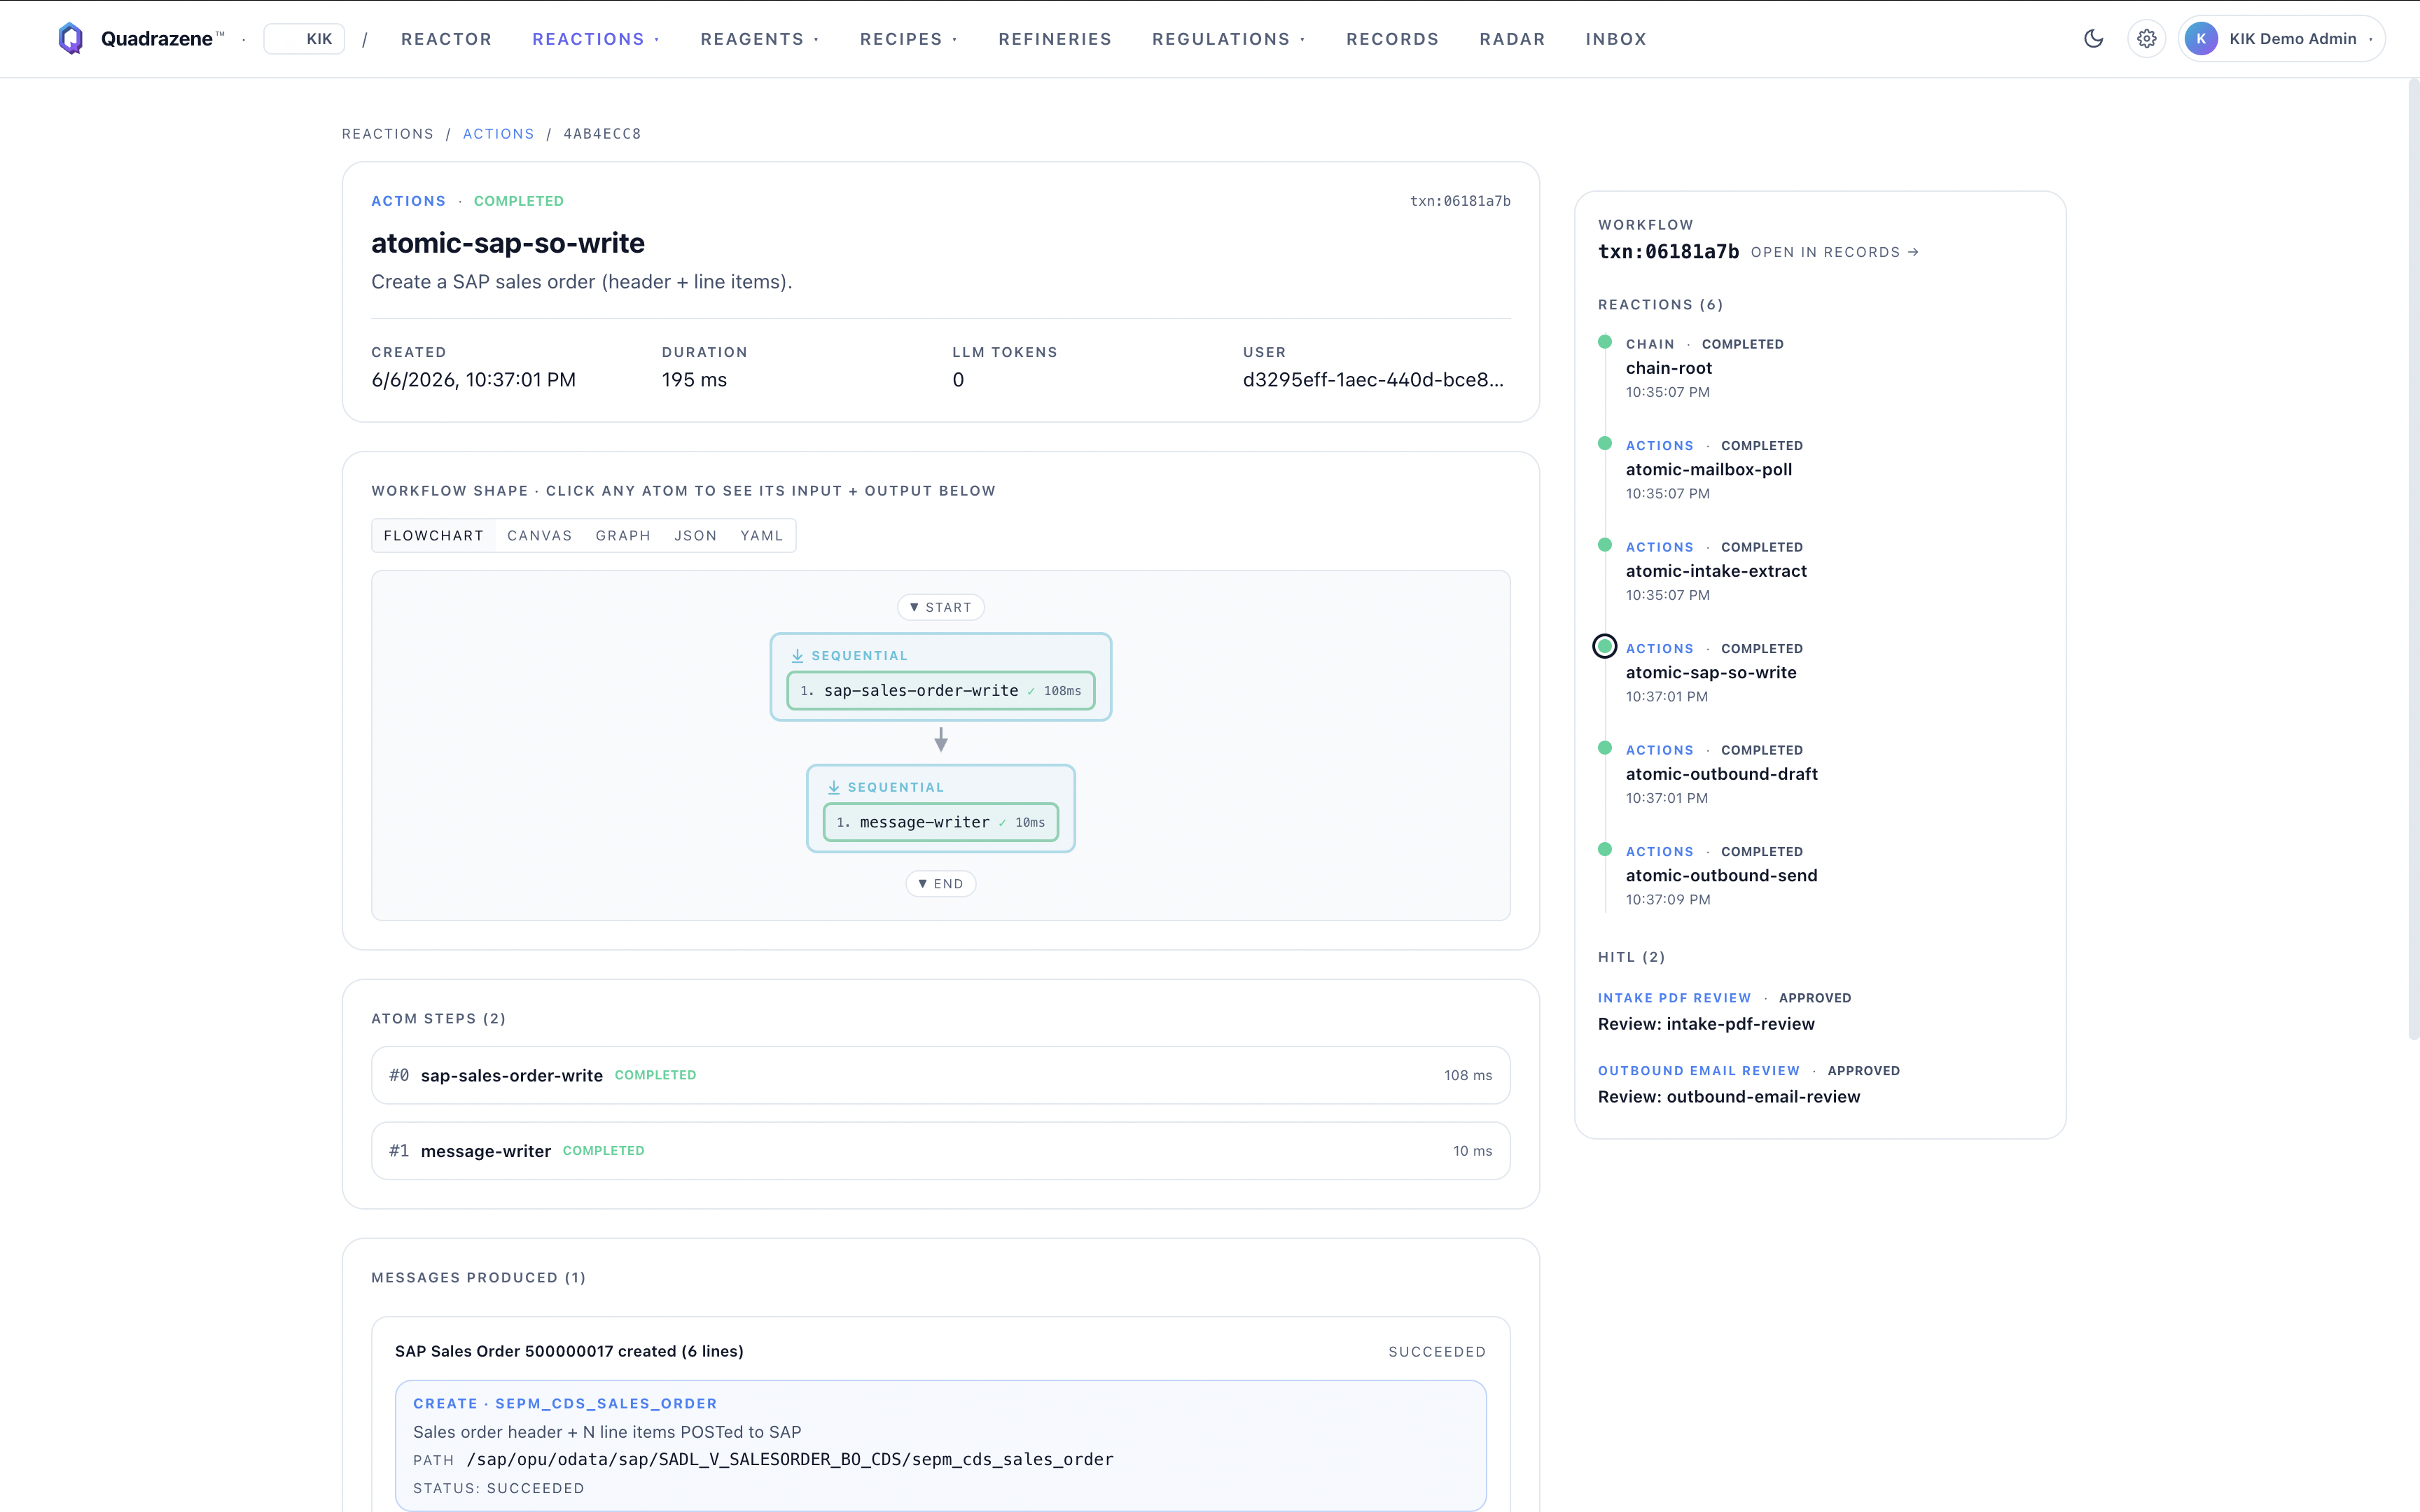Click the page vertical scrollbar

(2413, 560)
